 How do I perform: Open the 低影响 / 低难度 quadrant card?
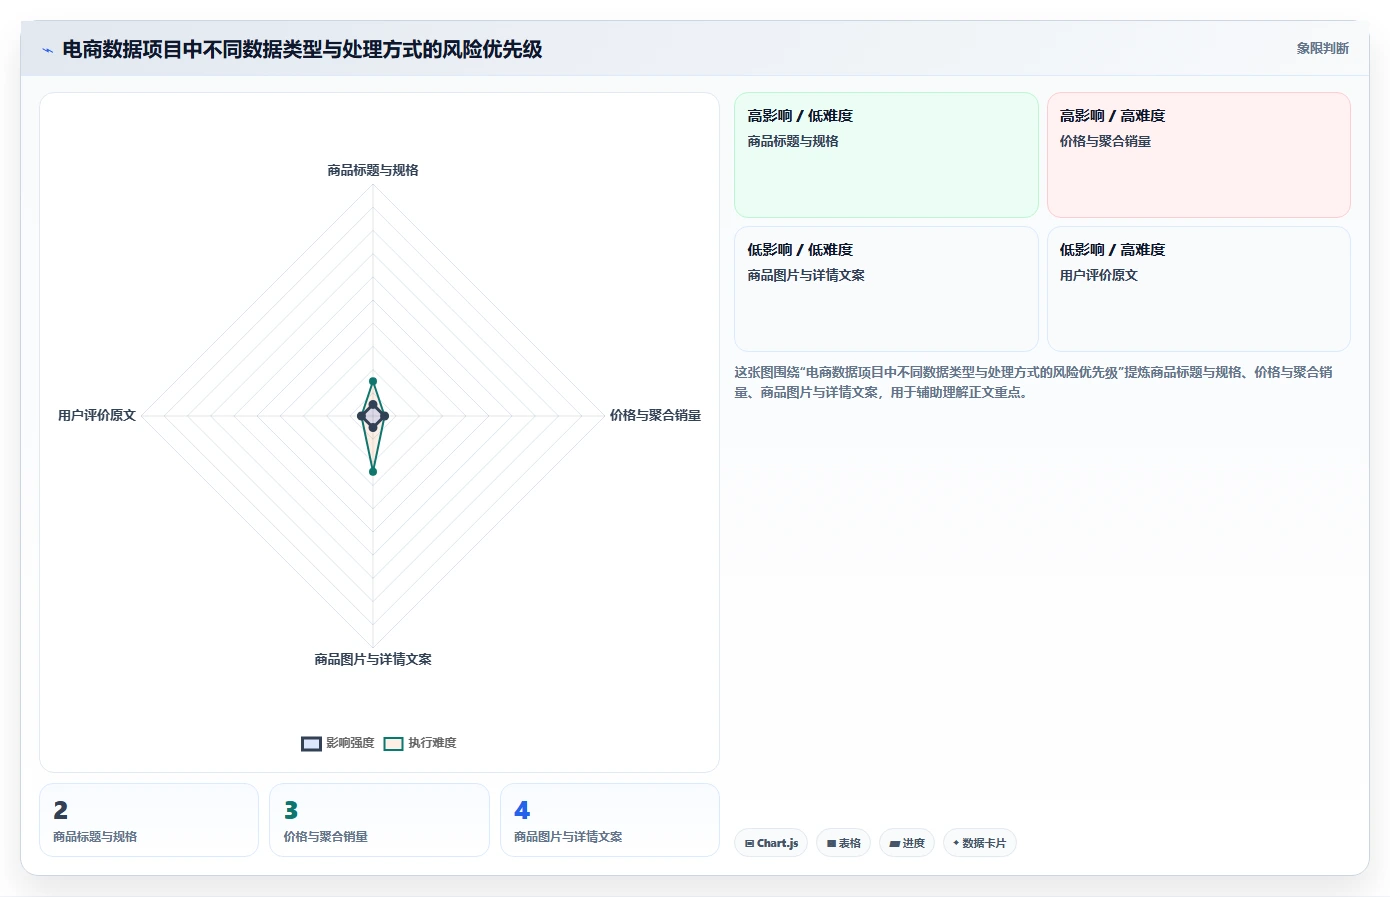(x=886, y=289)
